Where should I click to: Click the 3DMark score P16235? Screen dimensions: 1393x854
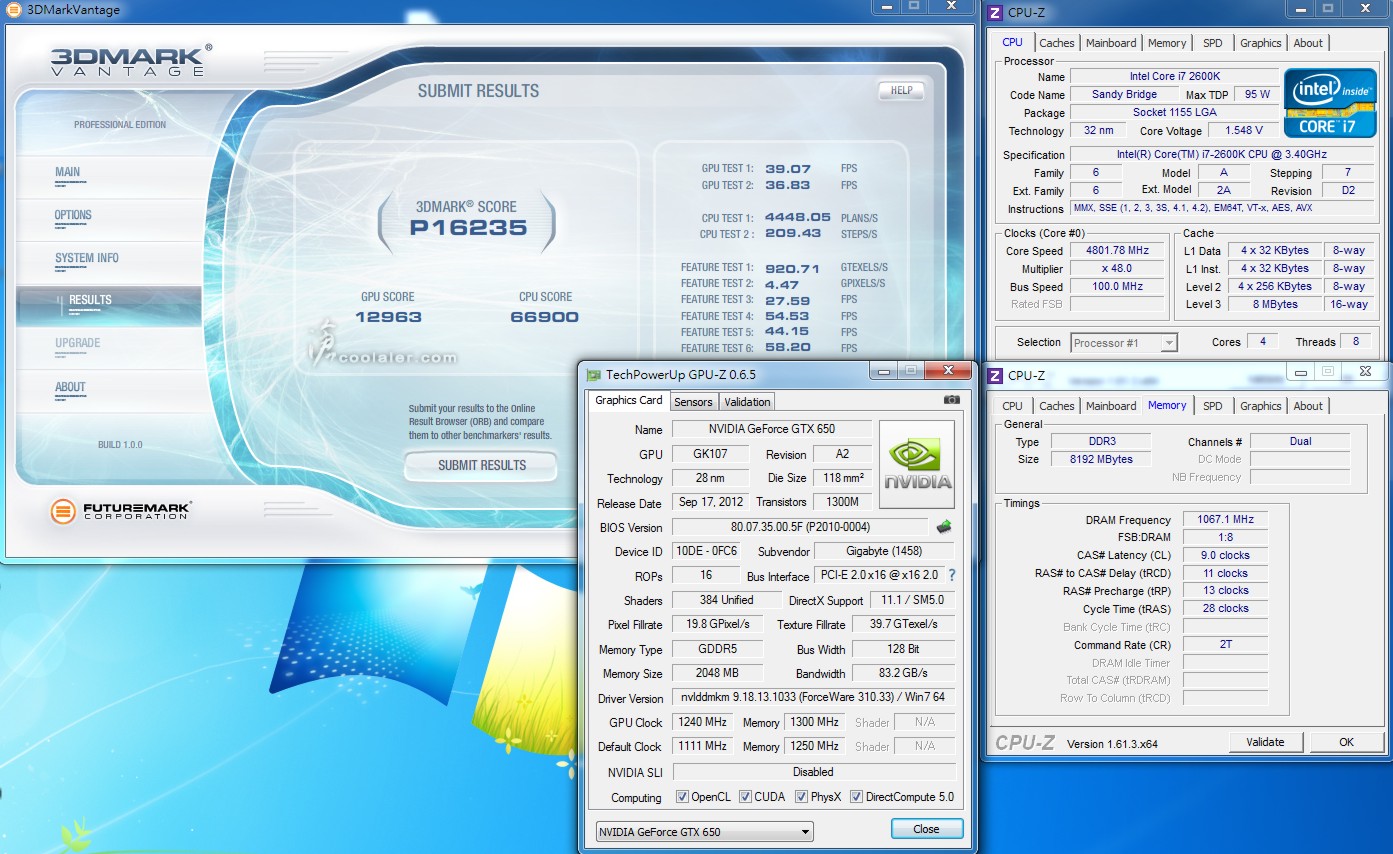468,227
